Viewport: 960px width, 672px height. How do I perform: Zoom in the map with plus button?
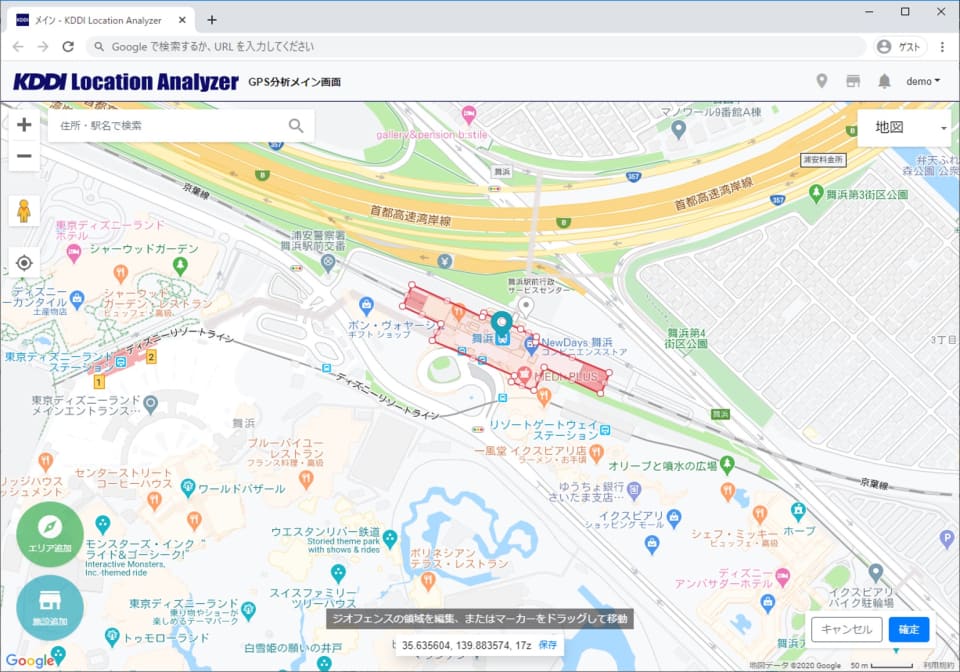(x=24, y=125)
